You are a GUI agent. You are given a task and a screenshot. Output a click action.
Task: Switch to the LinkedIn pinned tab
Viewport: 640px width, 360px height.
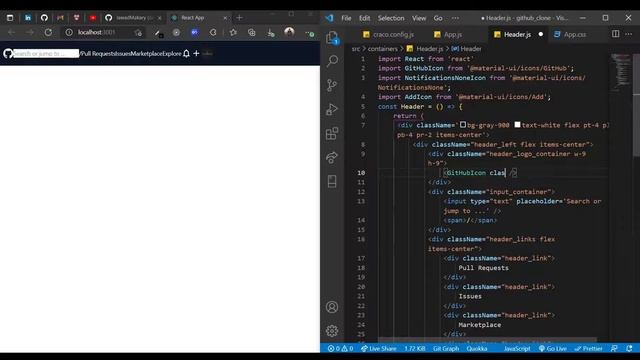[27, 18]
